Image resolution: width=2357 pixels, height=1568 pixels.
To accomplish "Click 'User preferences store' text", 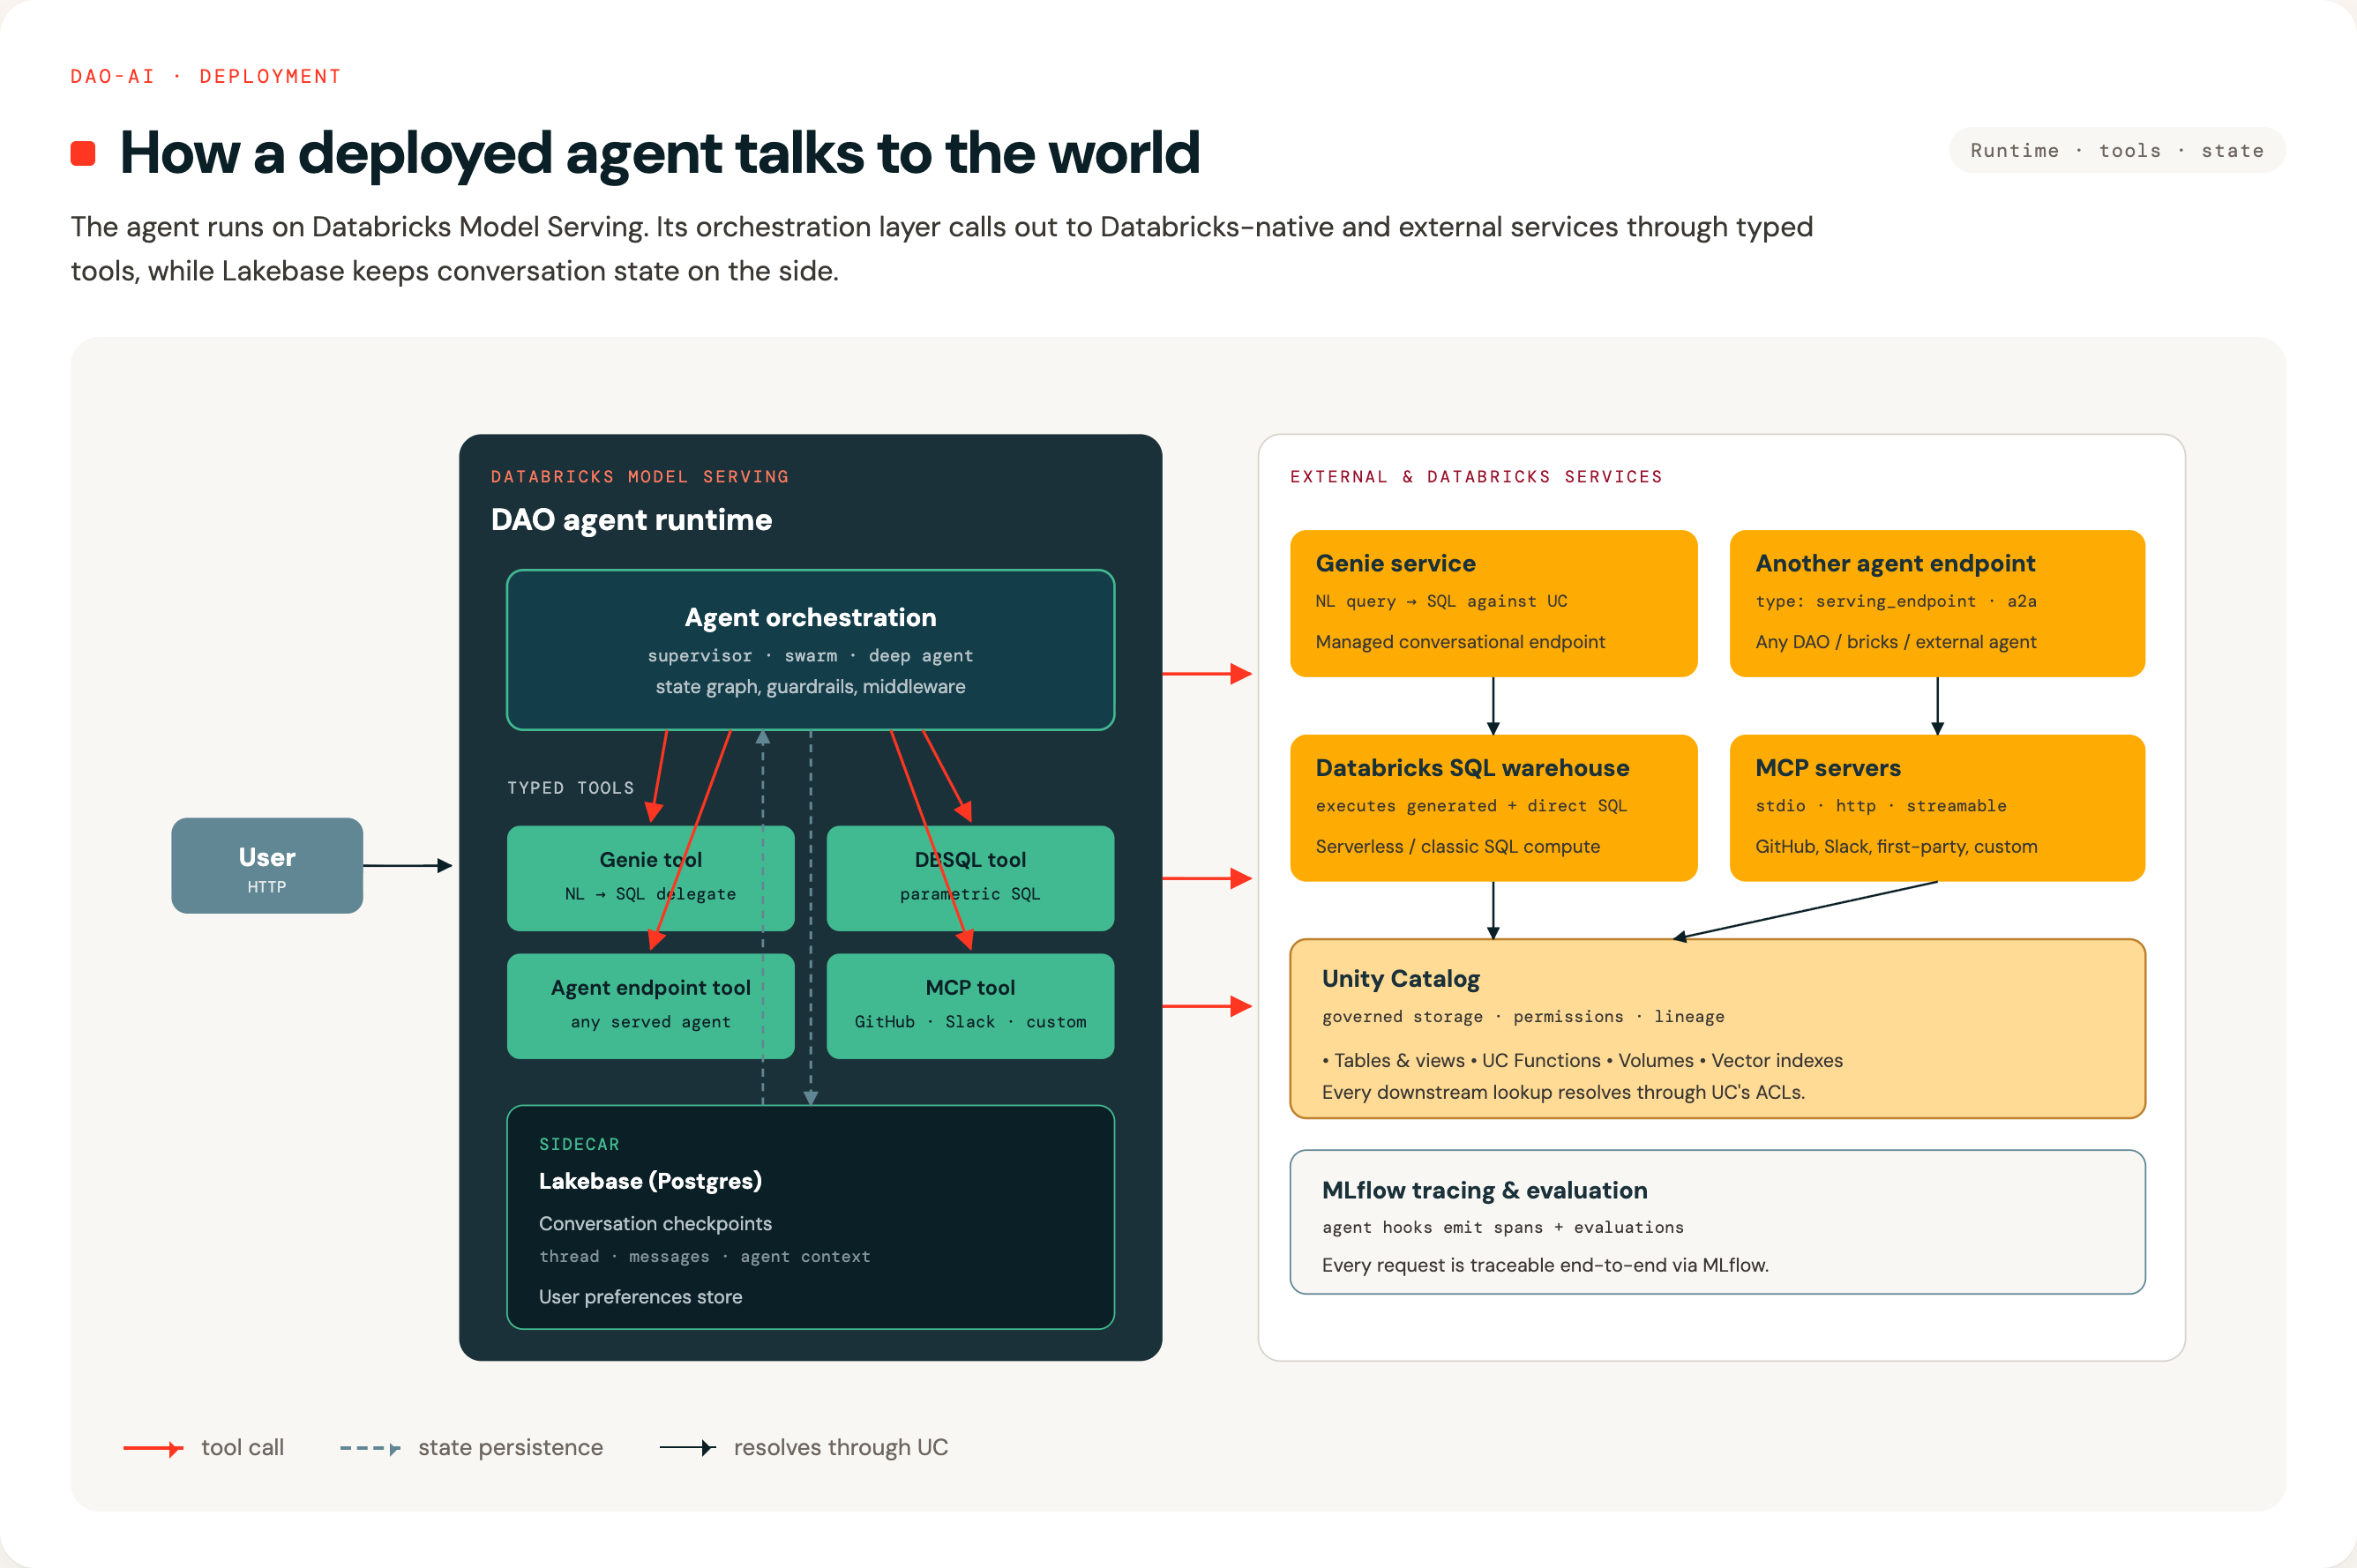I will point(640,1297).
